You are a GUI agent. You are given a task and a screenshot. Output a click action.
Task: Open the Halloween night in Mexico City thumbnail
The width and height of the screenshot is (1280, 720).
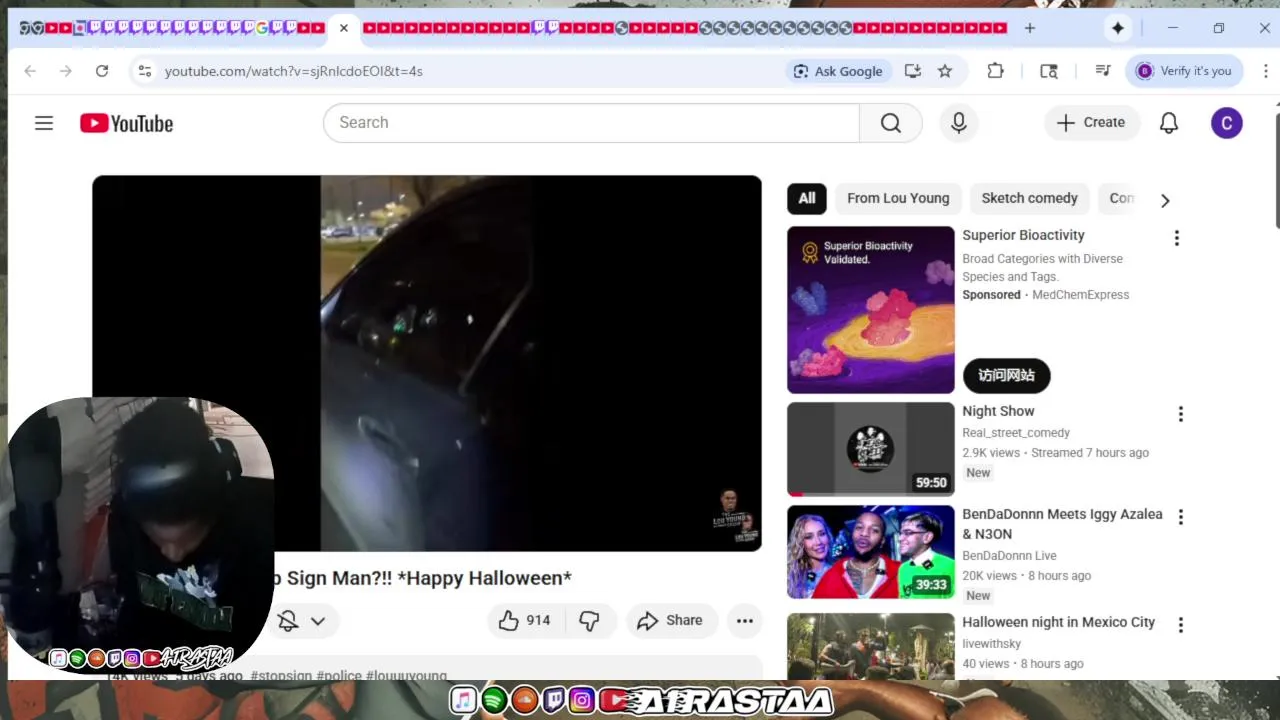tap(871, 647)
